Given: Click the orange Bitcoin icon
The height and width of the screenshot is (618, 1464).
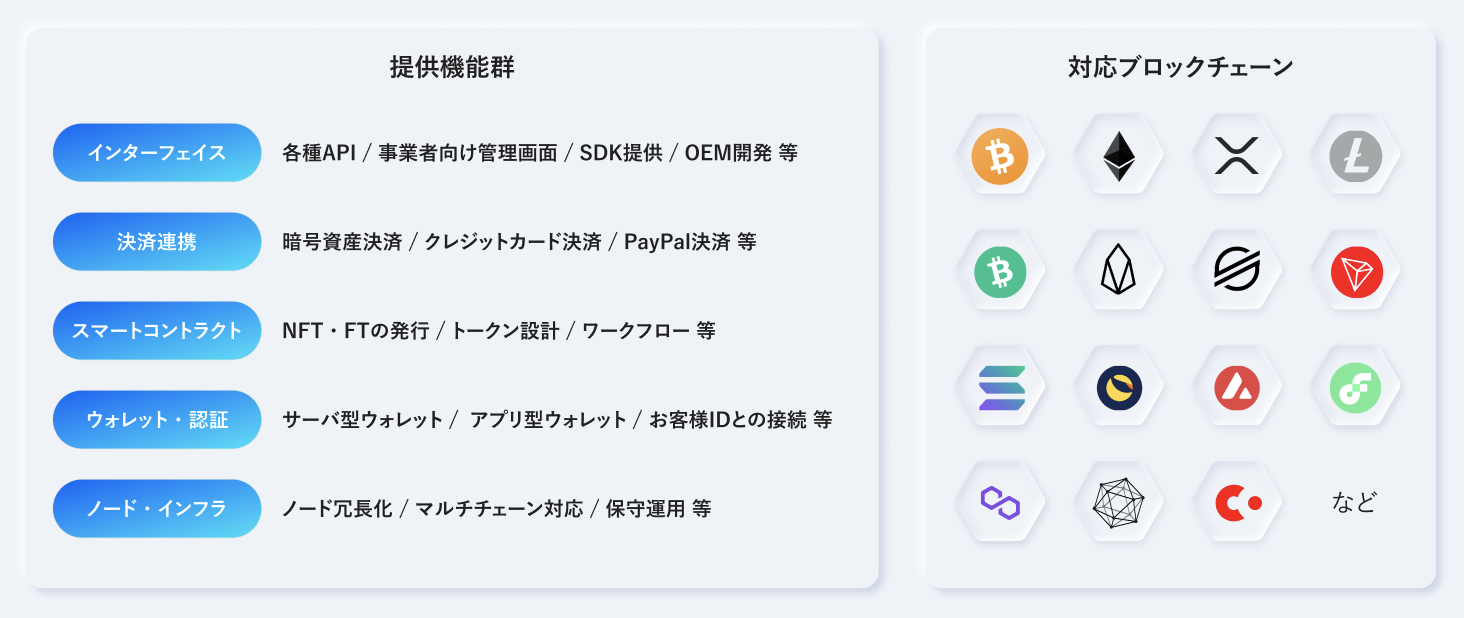Looking at the screenshot, I should 999,155.
